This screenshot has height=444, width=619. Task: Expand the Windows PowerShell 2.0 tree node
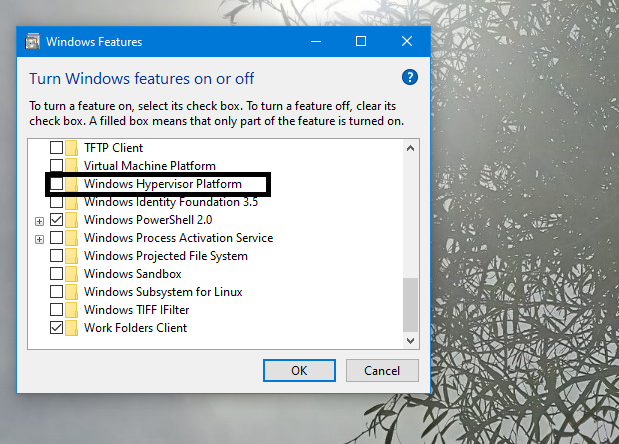[x=39, y=221]
